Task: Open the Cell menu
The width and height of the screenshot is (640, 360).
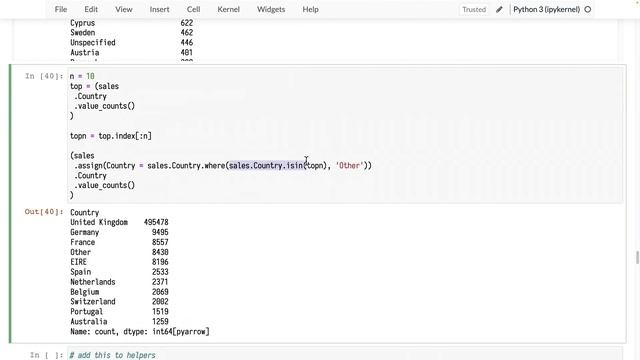Action: click(193, 9)
